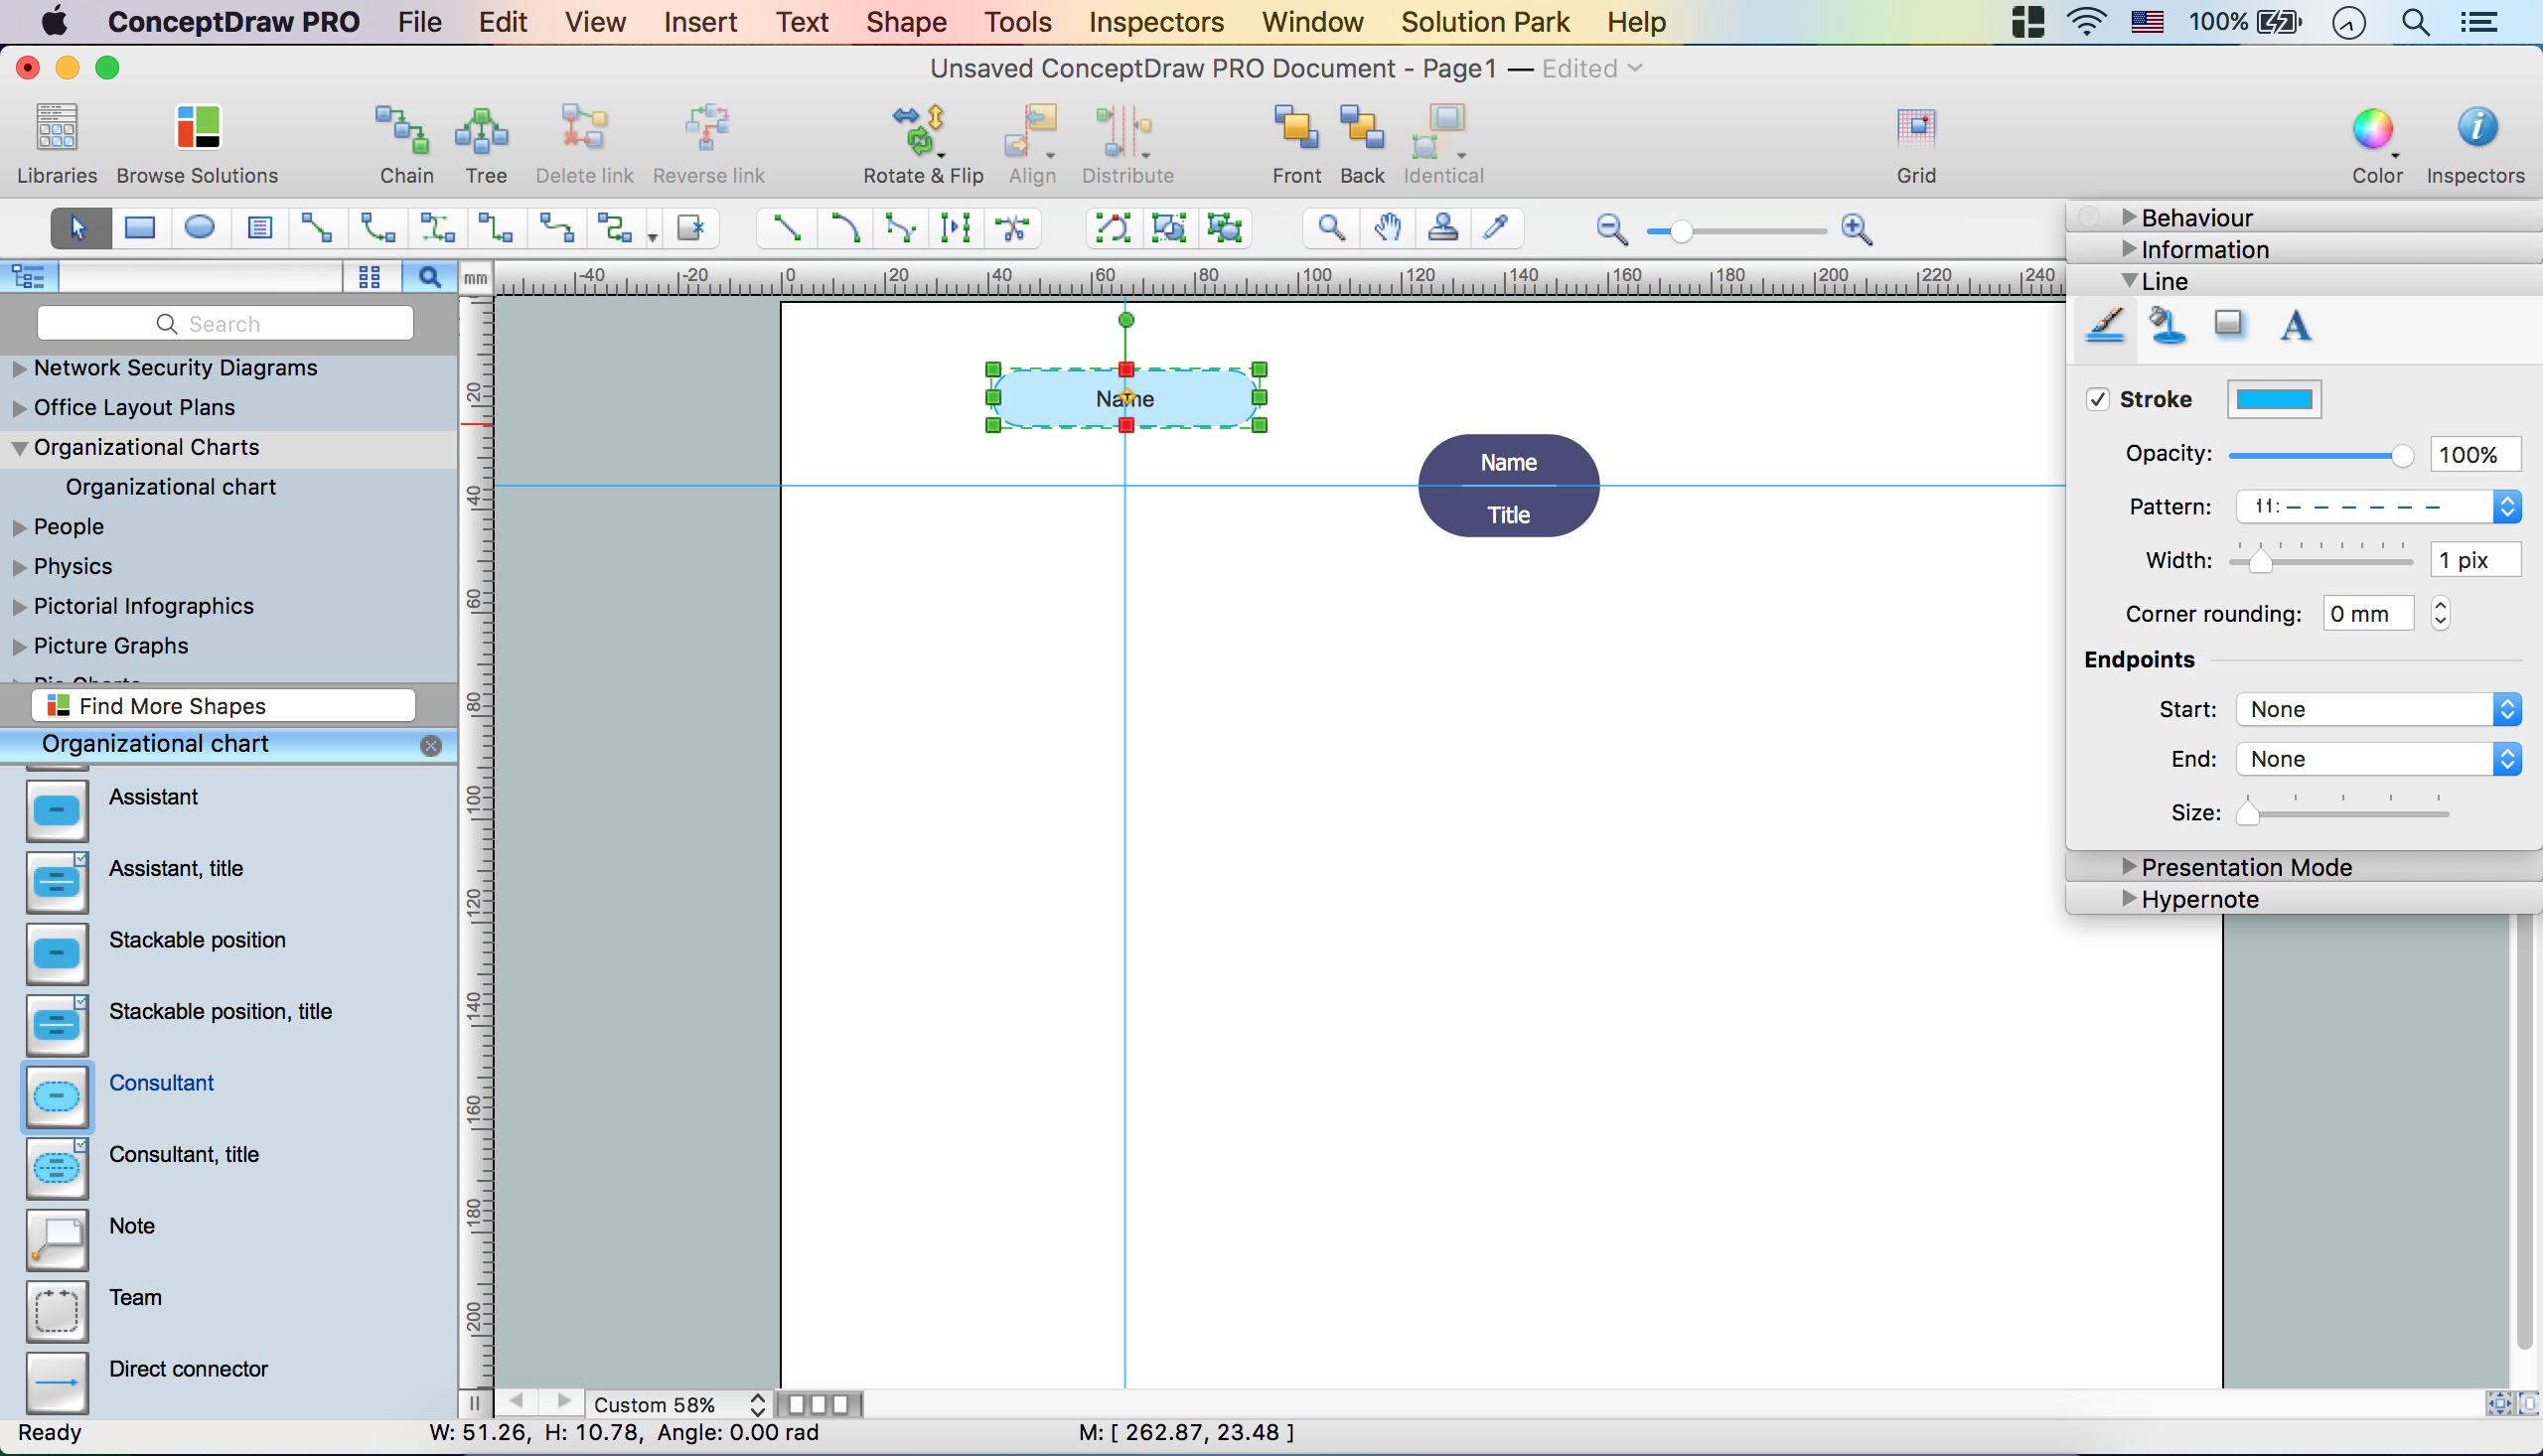The width and height of the screenshot is (2543, 1456).
Task: Click the Tree connection mode icon
Action: (484, 131)
